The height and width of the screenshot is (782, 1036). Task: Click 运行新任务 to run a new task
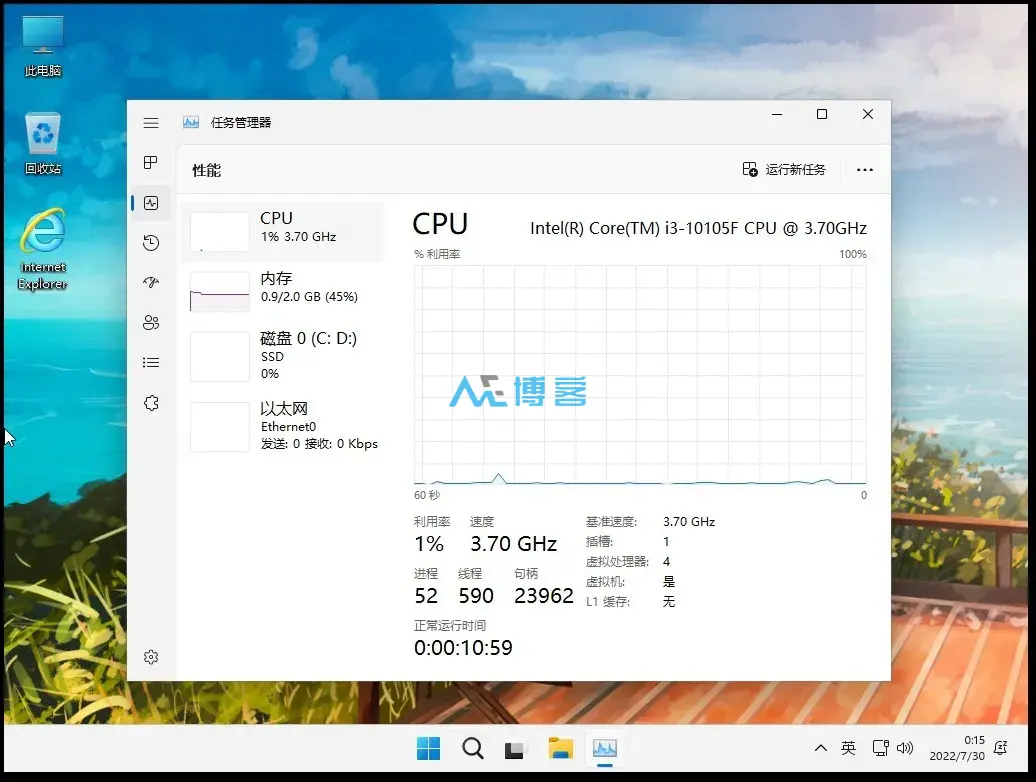785,170
